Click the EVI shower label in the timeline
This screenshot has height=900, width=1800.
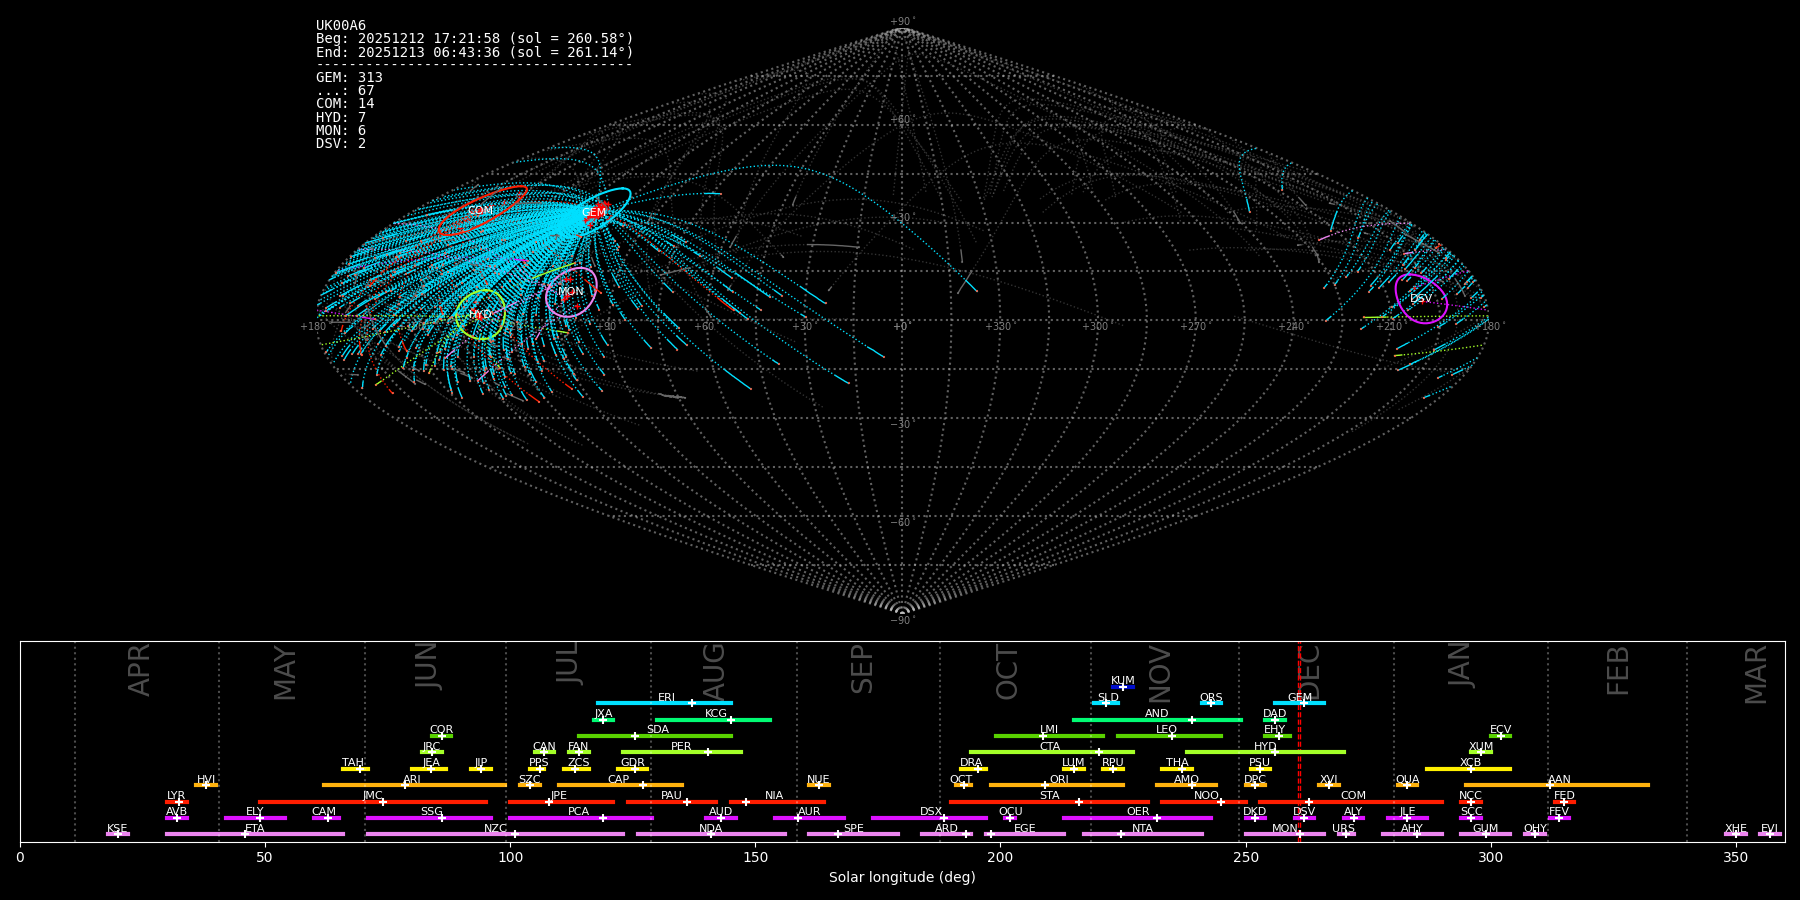pos(1769,829)
